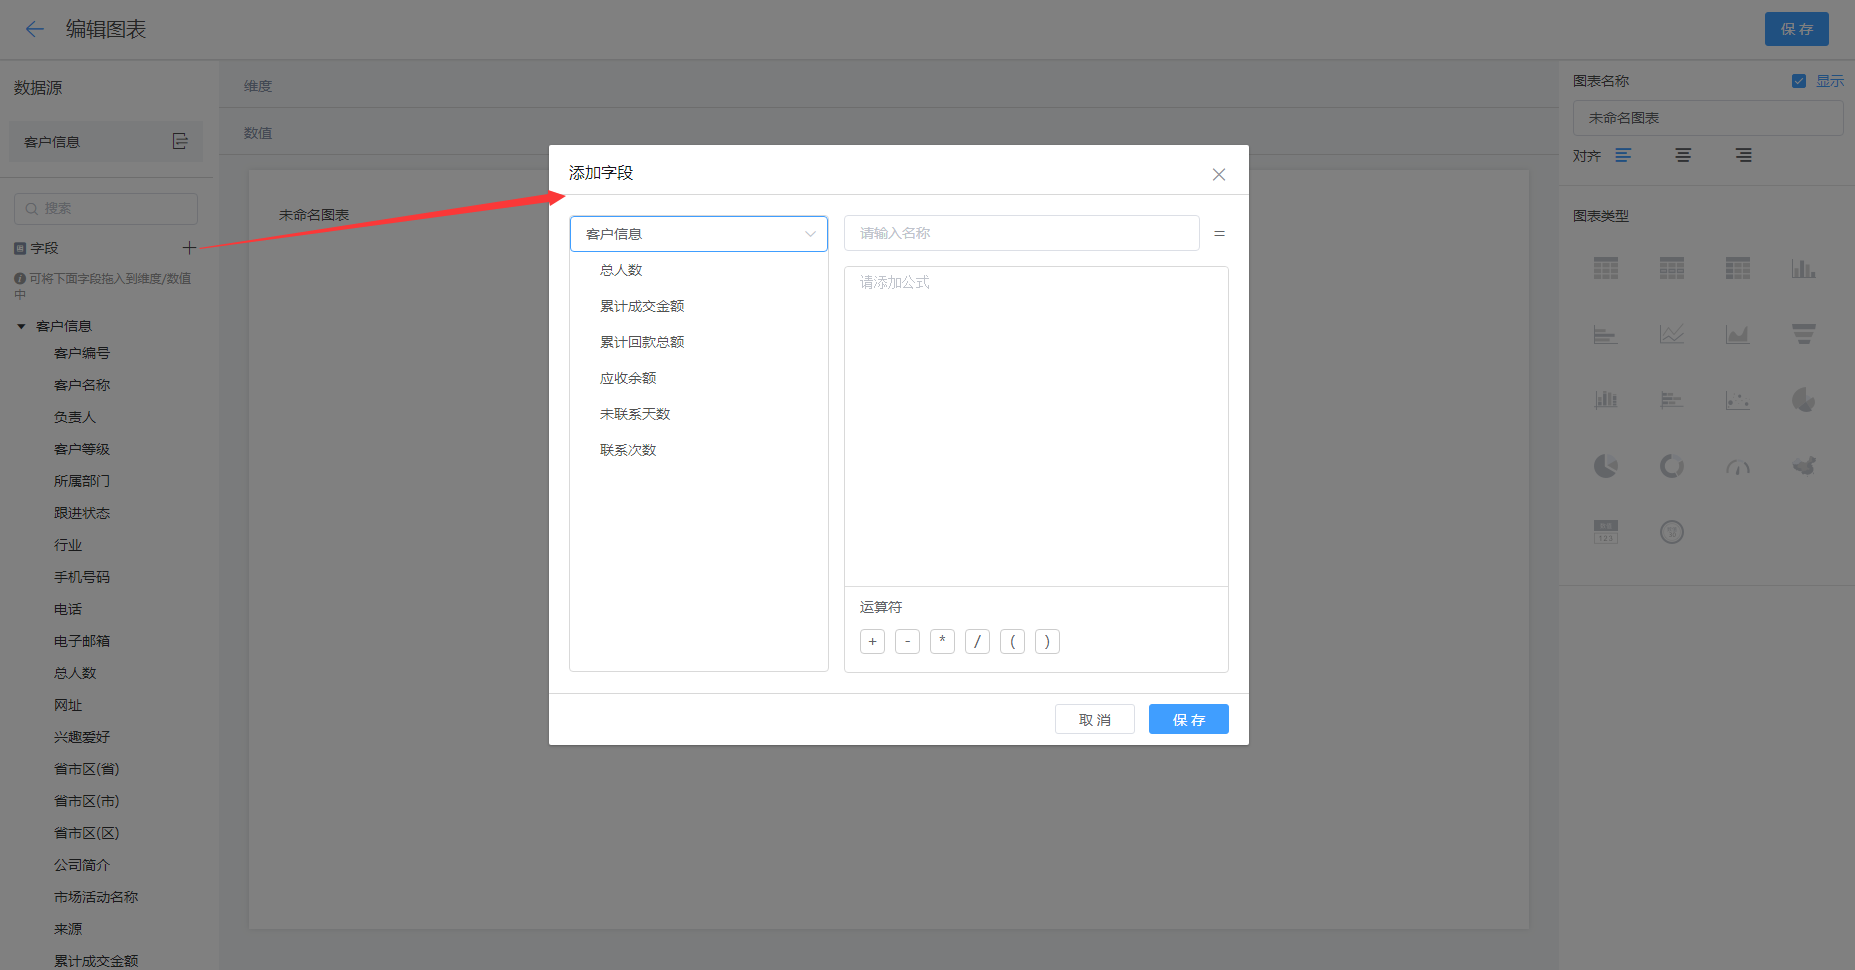The width and height of the screenshot is (1855, 970).
Task: Focus the 请输入名称 field name input
Action: click(x=1022, y=233)
